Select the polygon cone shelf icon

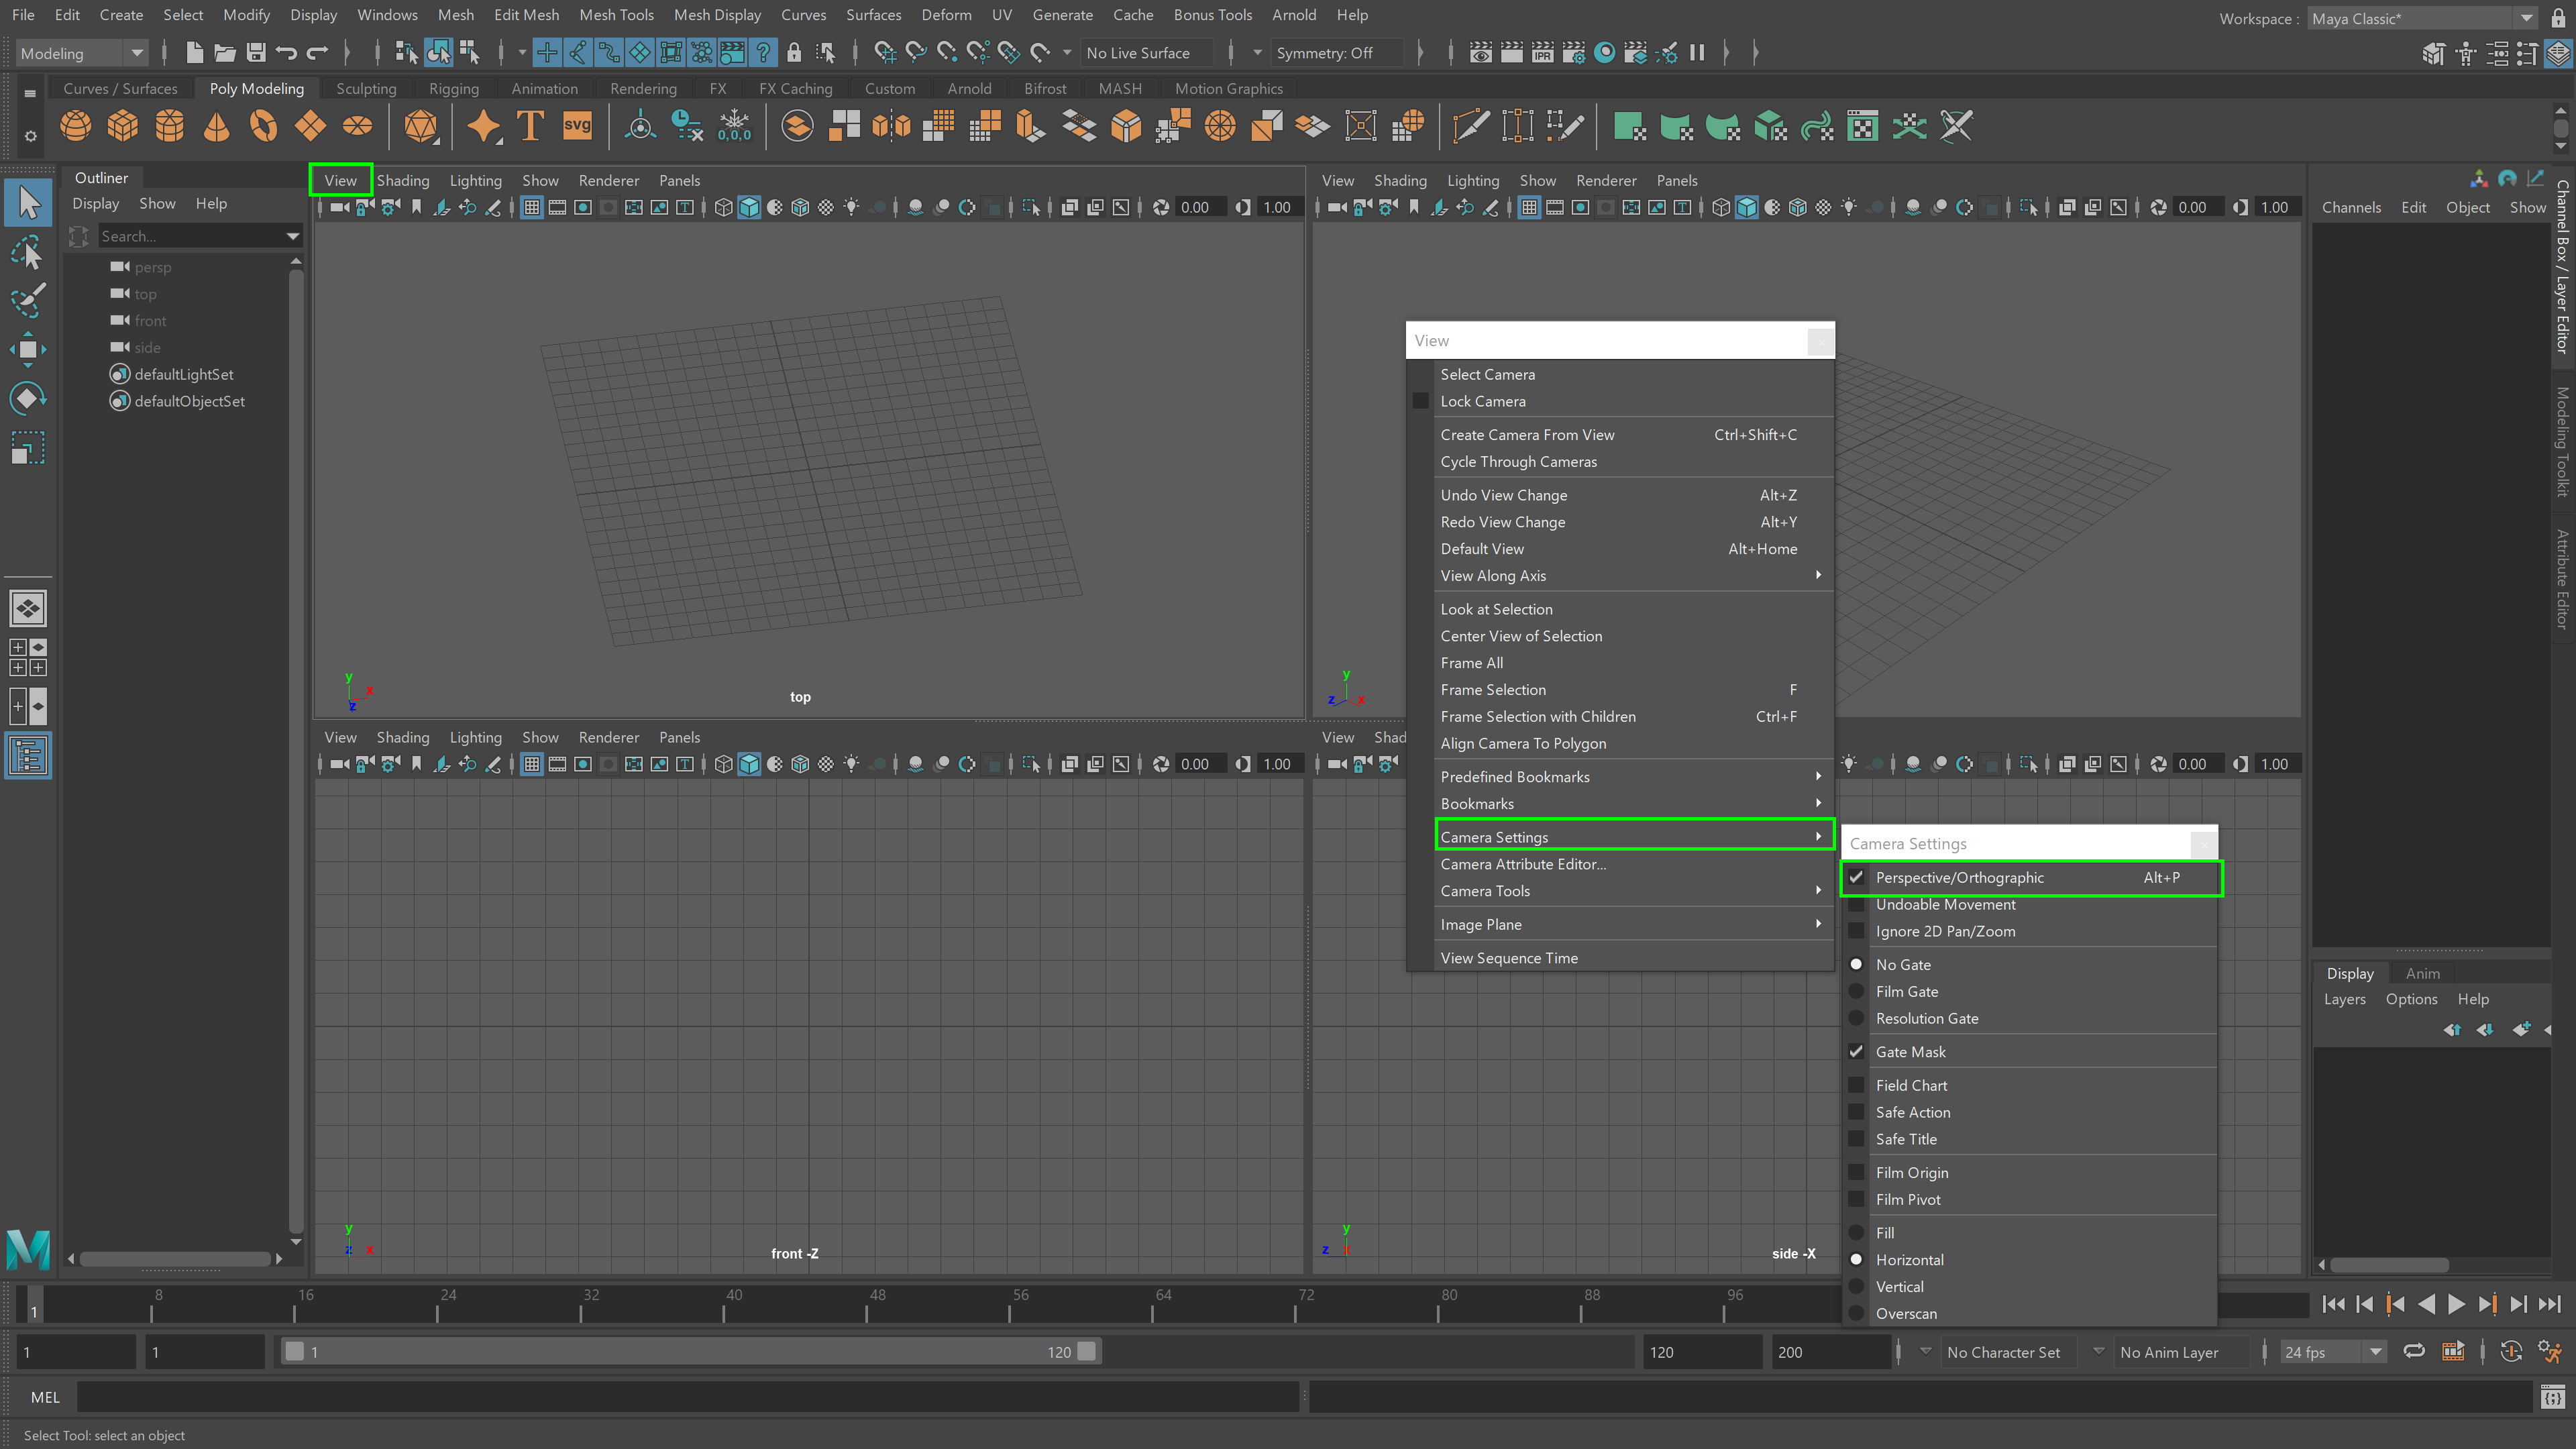point(216,127)
